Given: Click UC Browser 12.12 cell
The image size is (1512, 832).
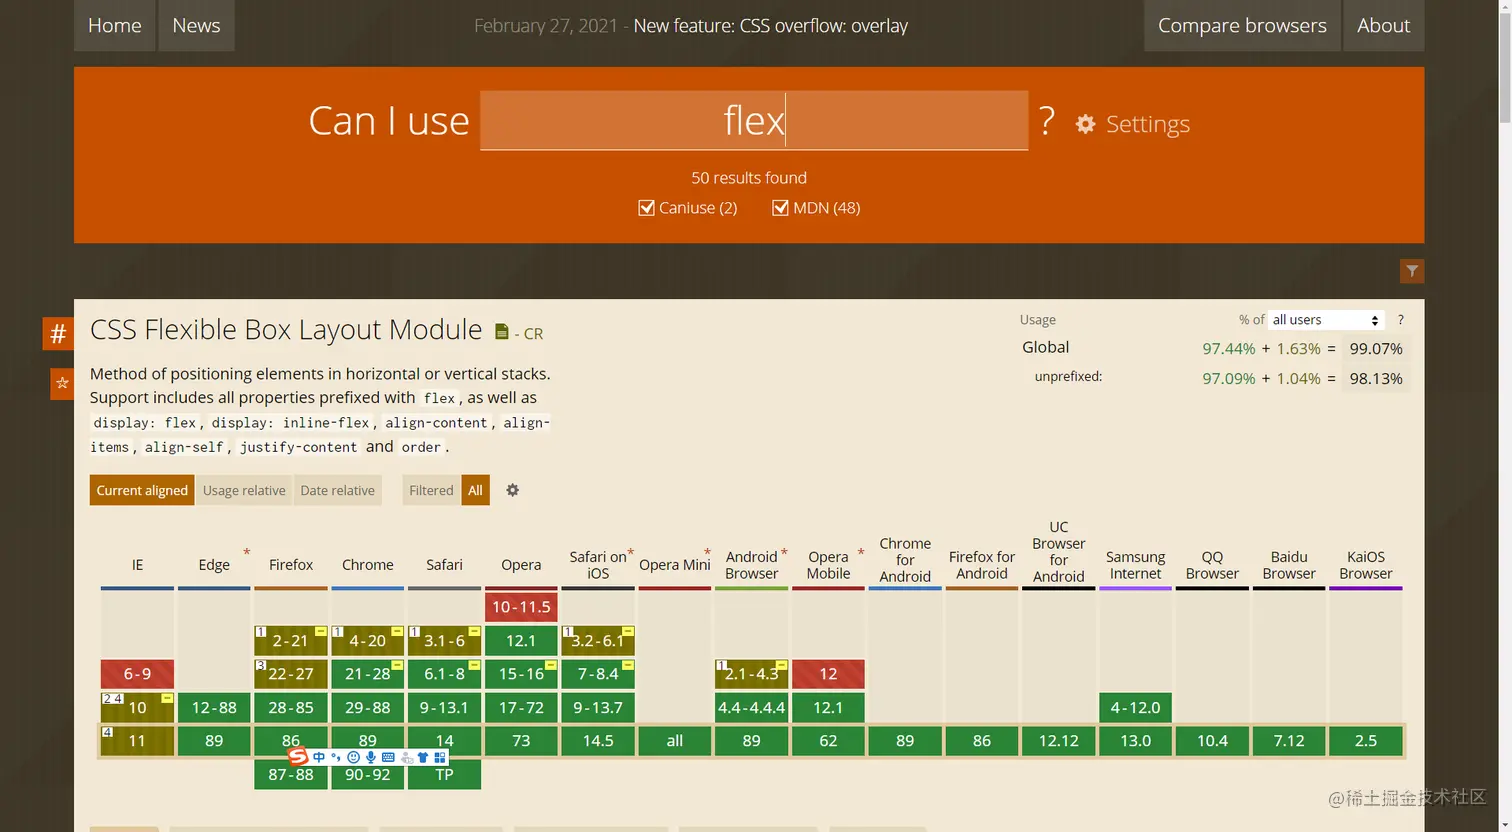Looking at the screenshot, I should (x=1059, y=741).
